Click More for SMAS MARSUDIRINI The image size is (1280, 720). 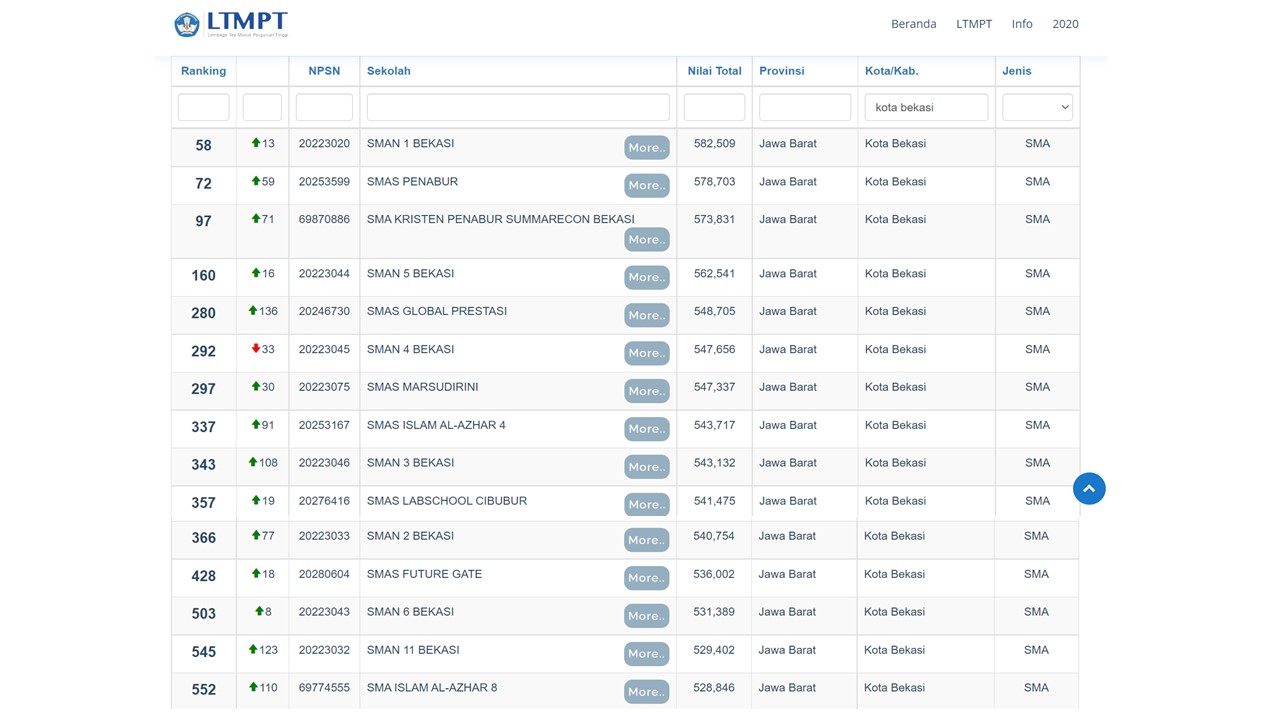point(647,392)
